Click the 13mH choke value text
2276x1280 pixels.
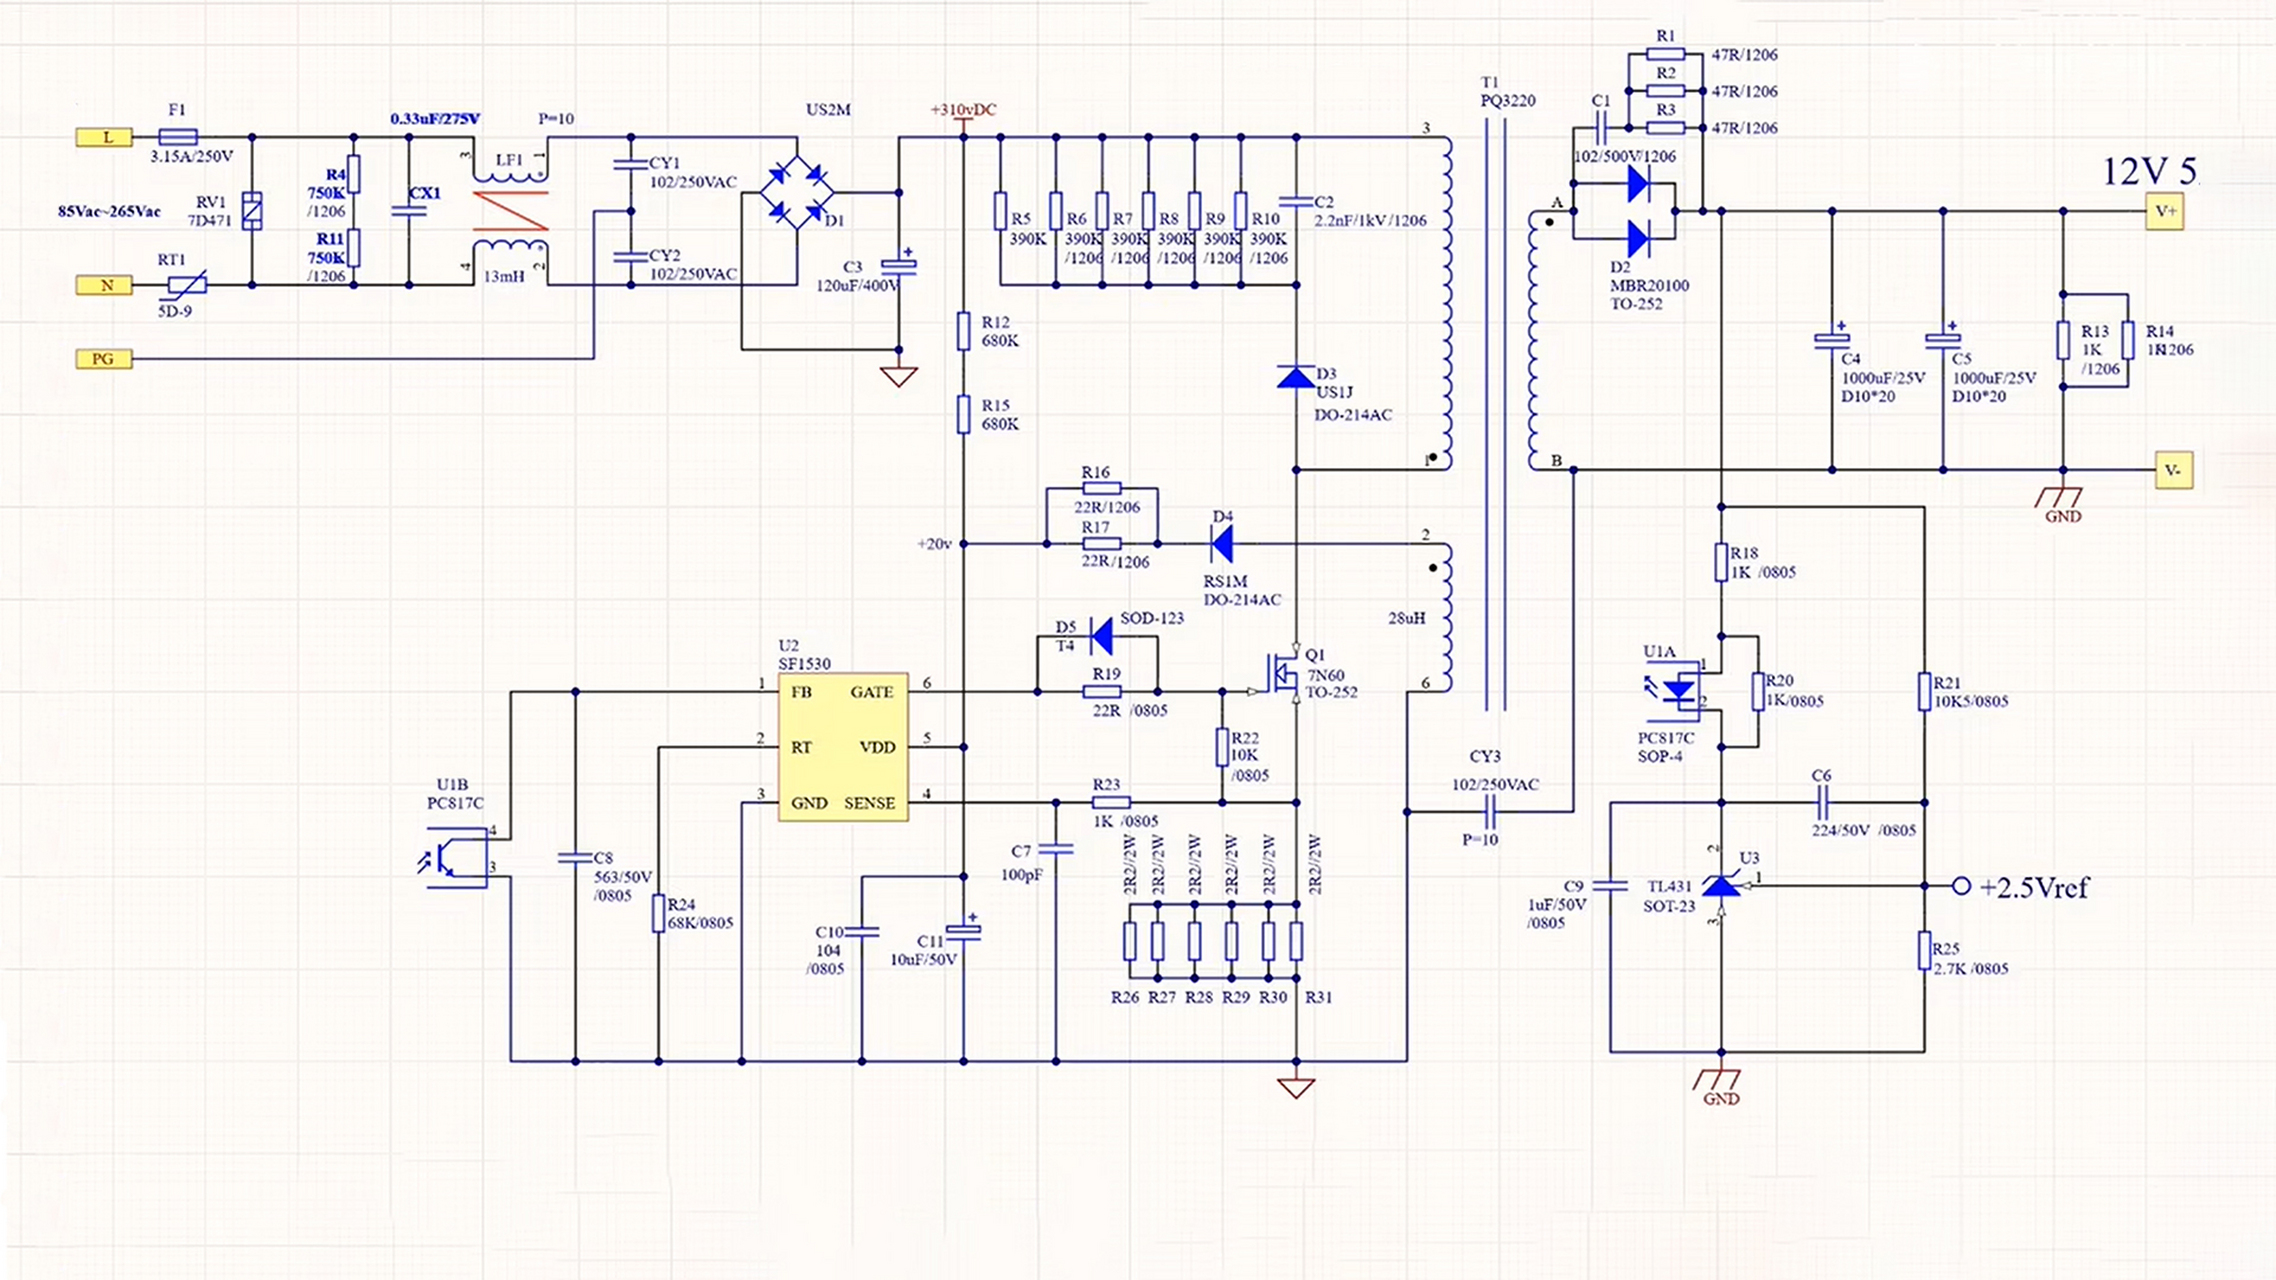click(504, 276)
